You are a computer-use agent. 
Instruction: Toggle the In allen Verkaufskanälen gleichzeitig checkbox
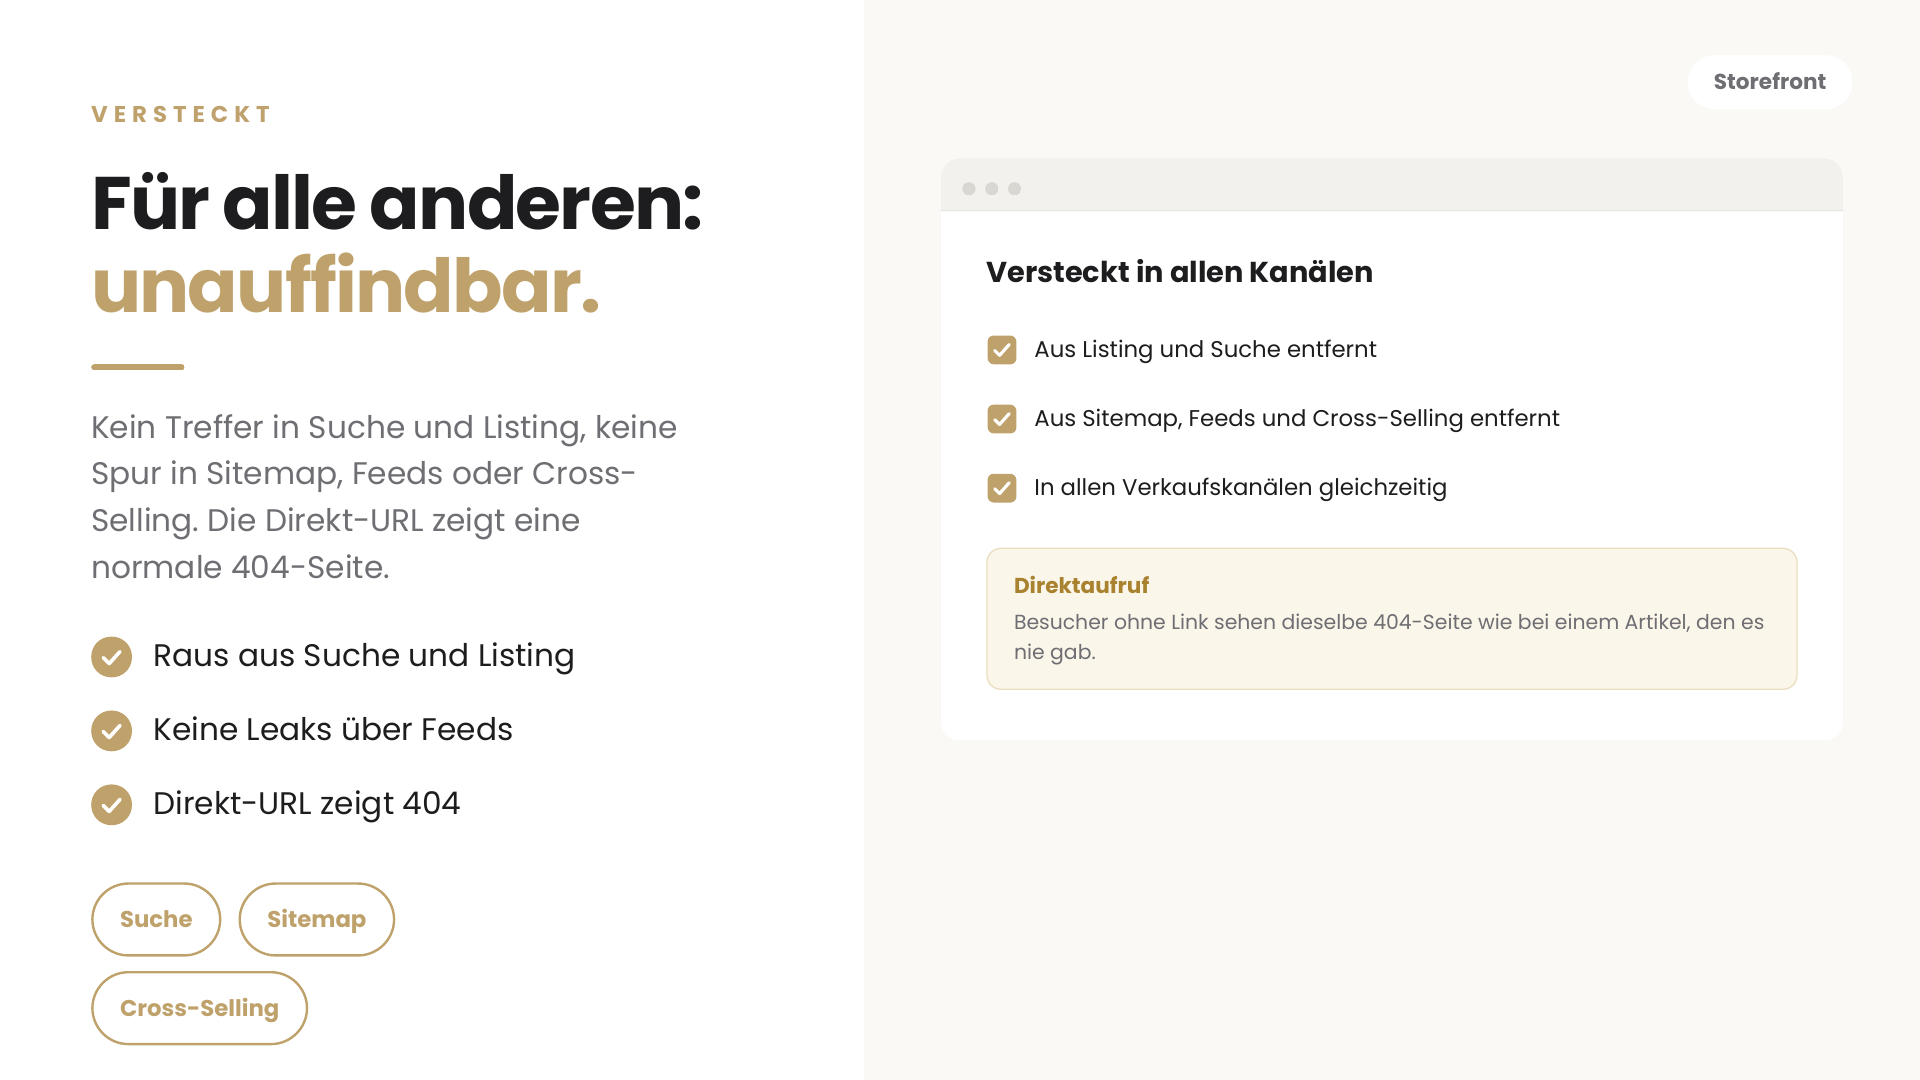click(1002, 488)
